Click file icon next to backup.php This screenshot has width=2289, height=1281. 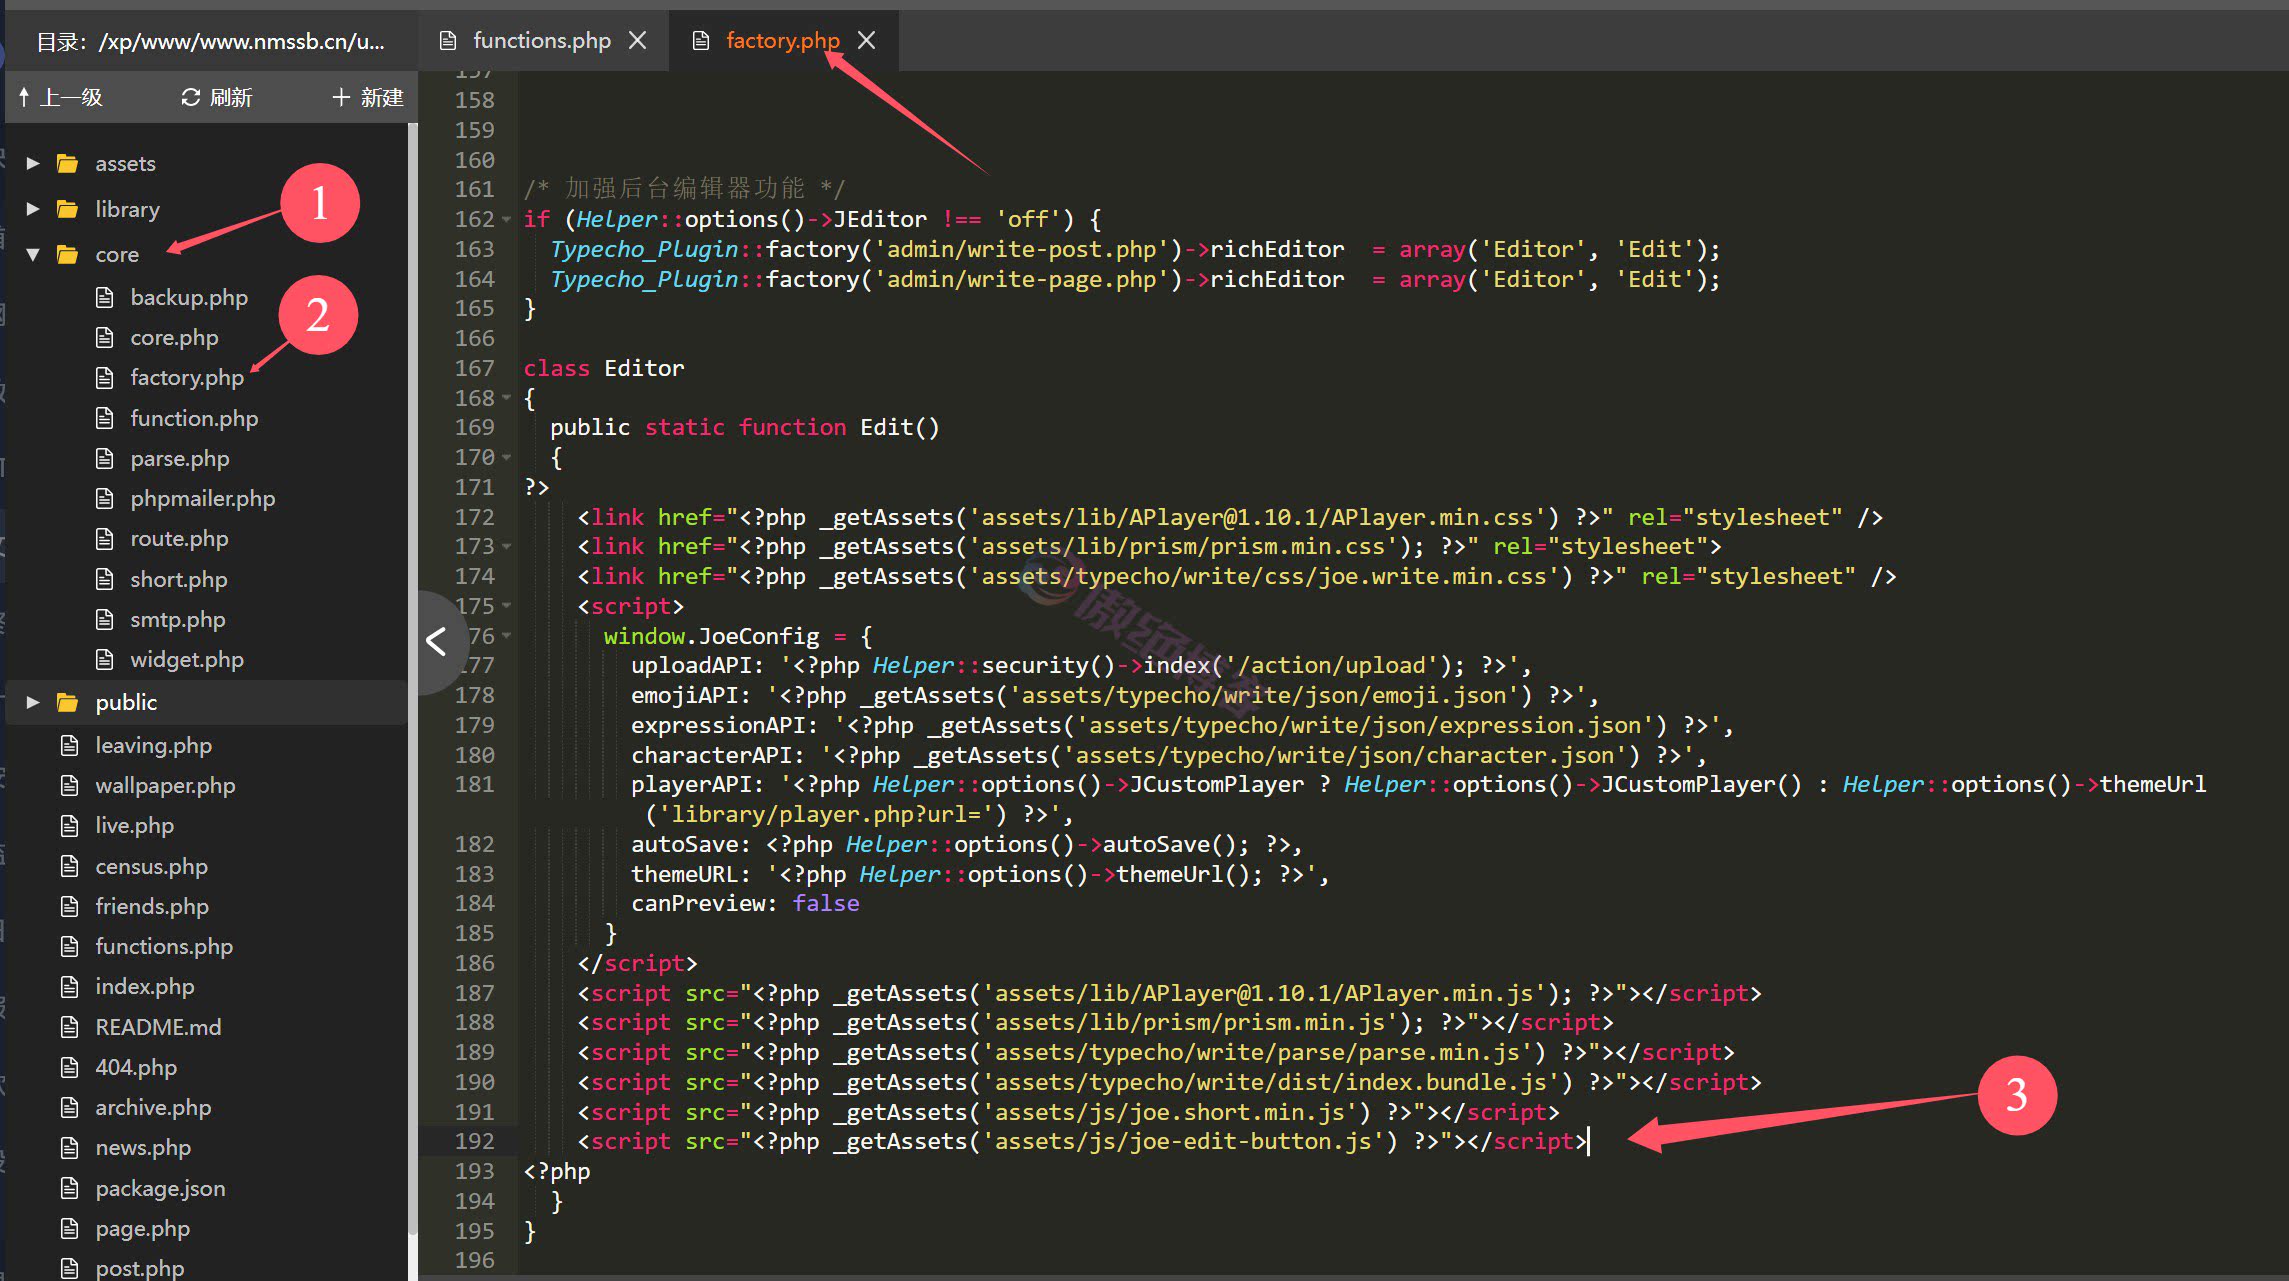[x=104, y=297]
